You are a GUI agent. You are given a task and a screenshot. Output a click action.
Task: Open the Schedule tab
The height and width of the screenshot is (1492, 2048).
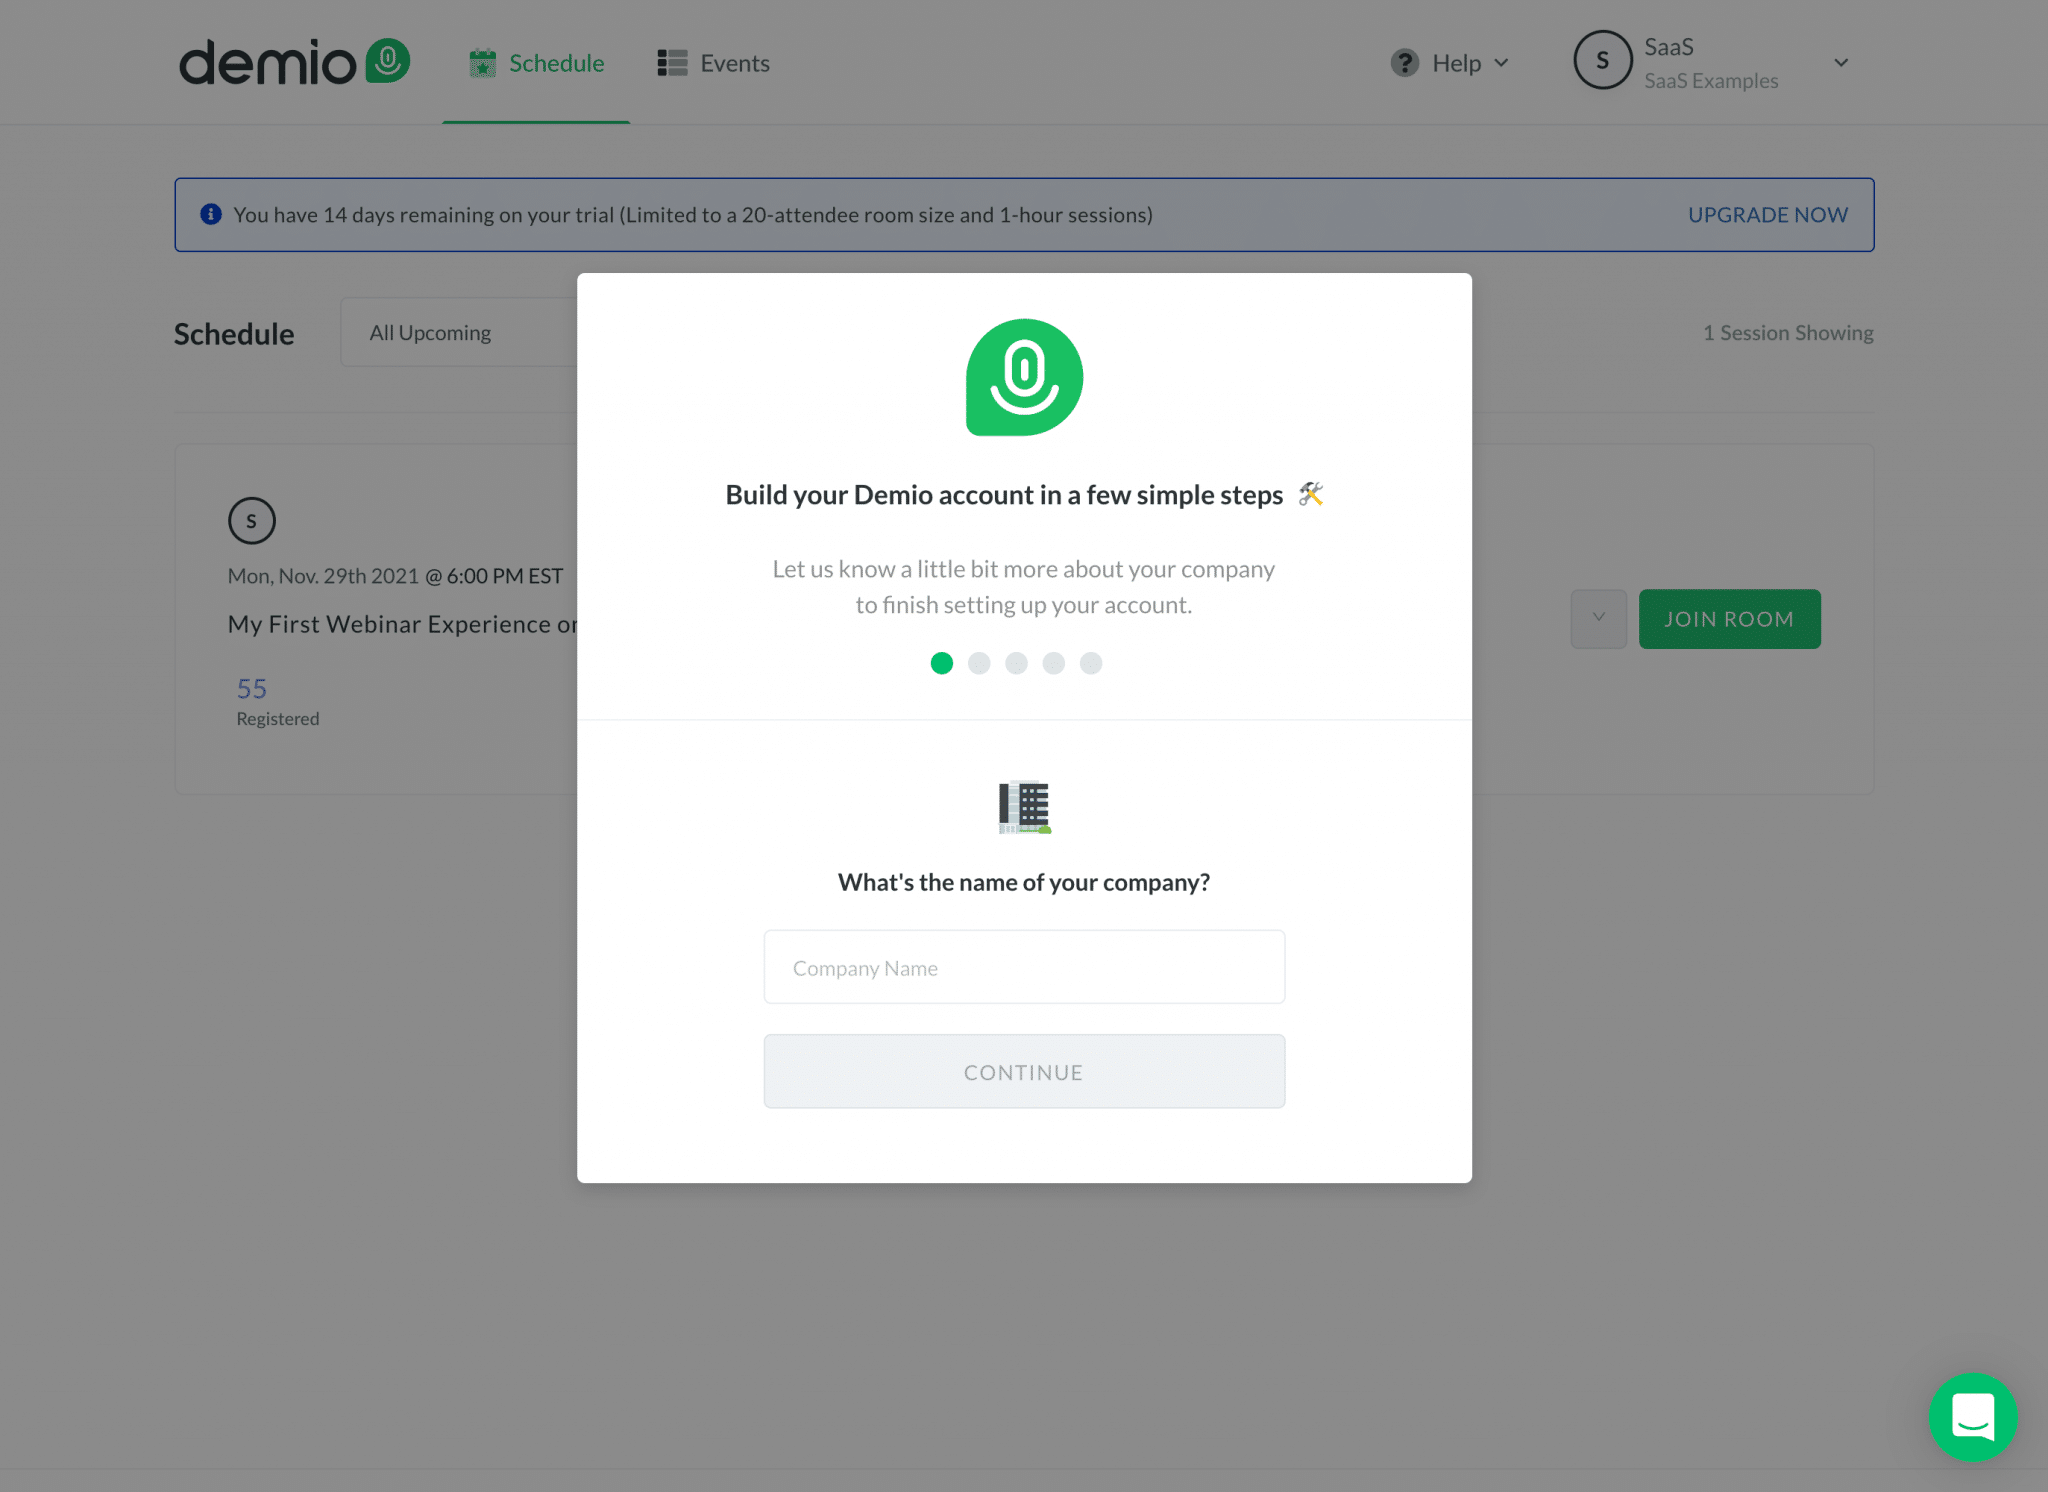pos(536,63)
